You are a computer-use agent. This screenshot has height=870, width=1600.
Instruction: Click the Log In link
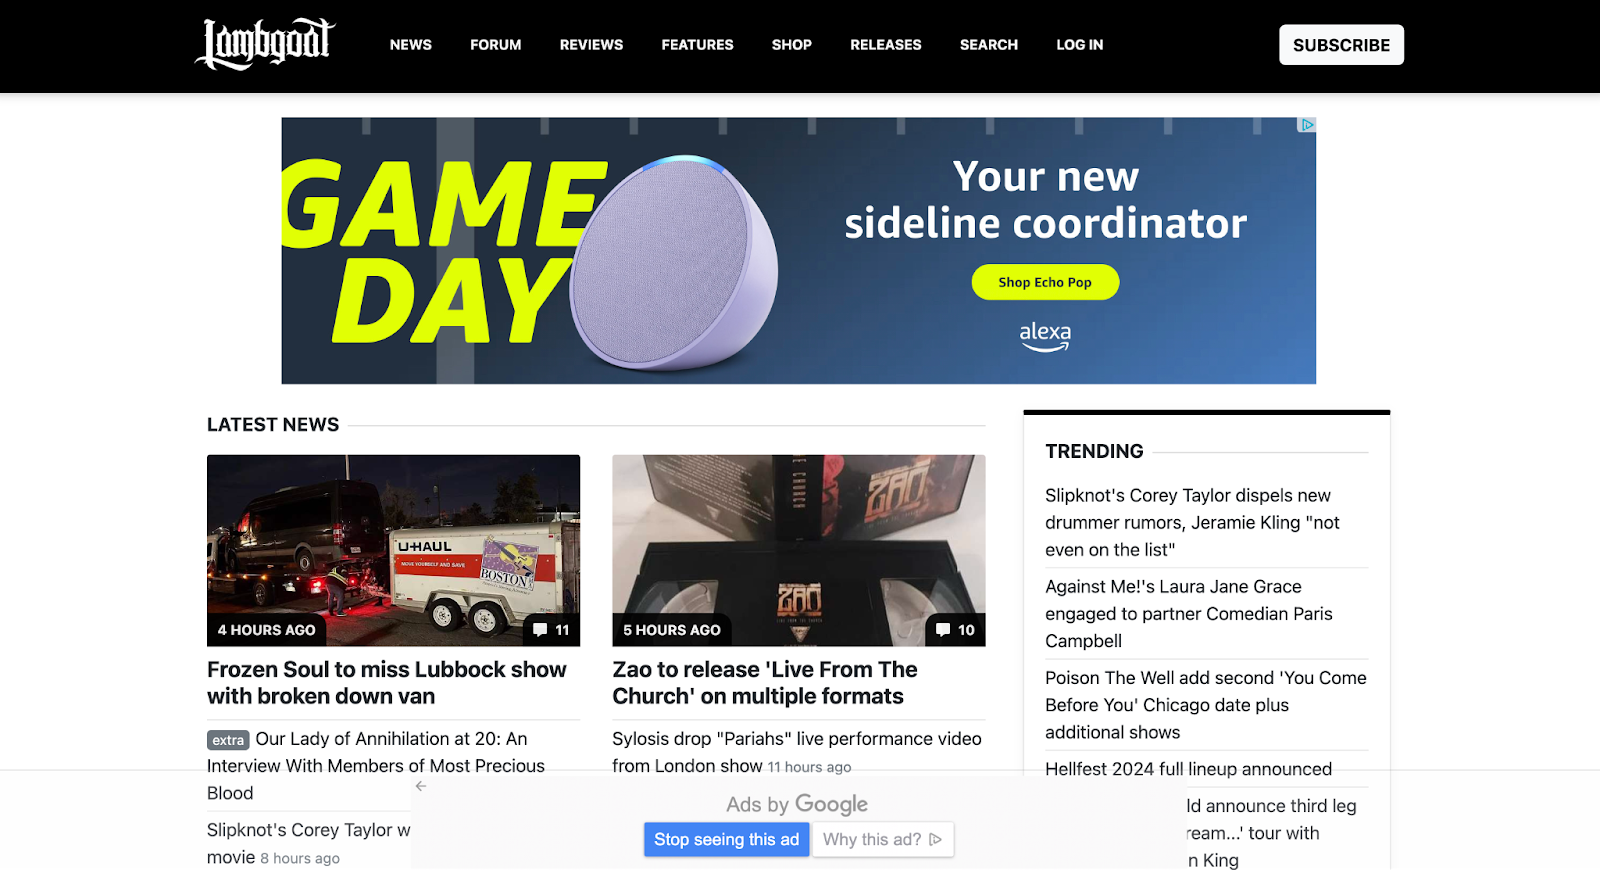tap(1080, 45)
